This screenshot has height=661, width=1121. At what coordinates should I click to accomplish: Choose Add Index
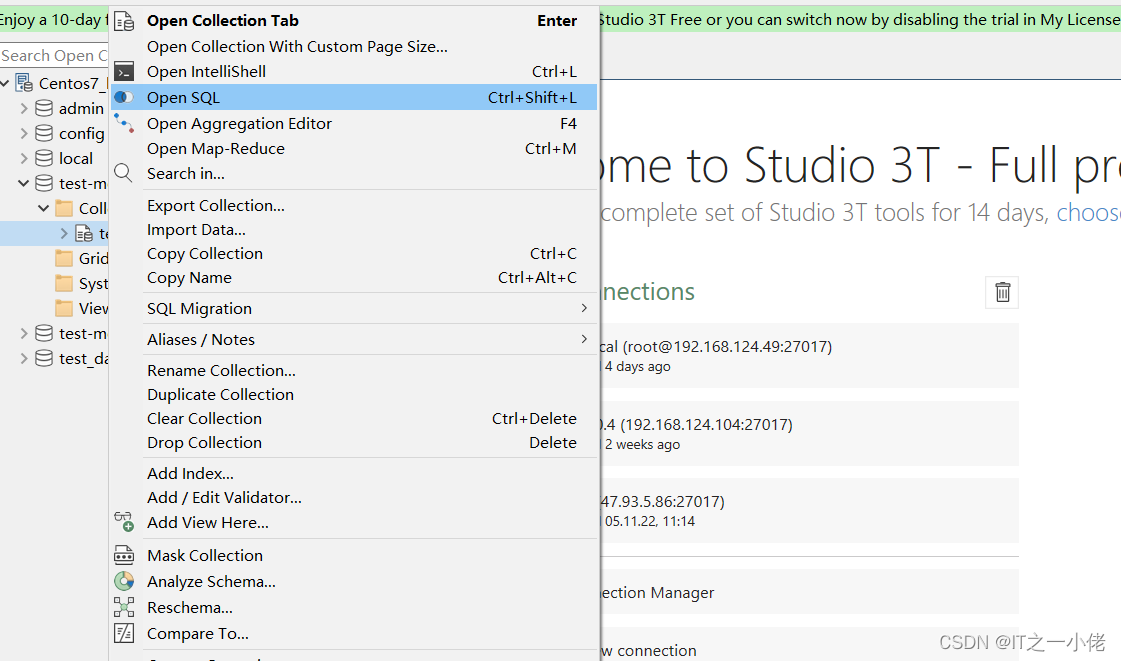(355, 473)
